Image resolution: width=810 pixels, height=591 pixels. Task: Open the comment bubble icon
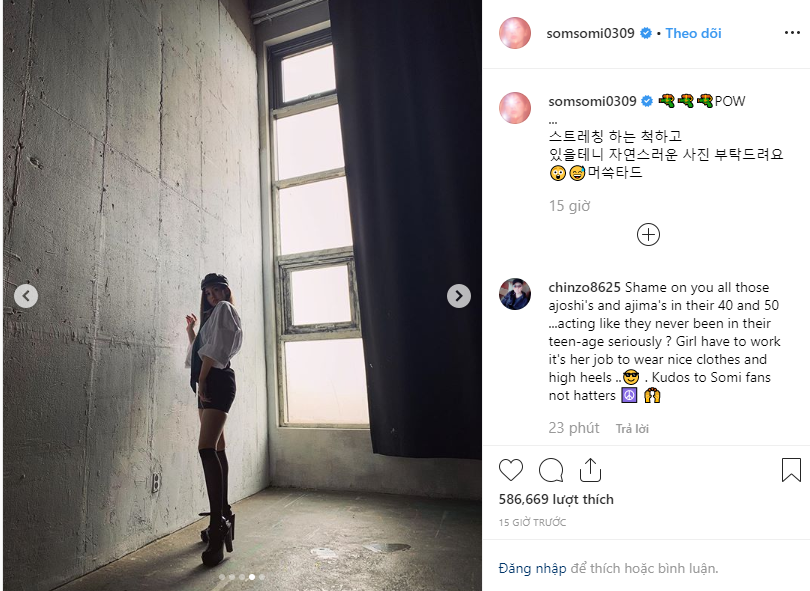551,470
